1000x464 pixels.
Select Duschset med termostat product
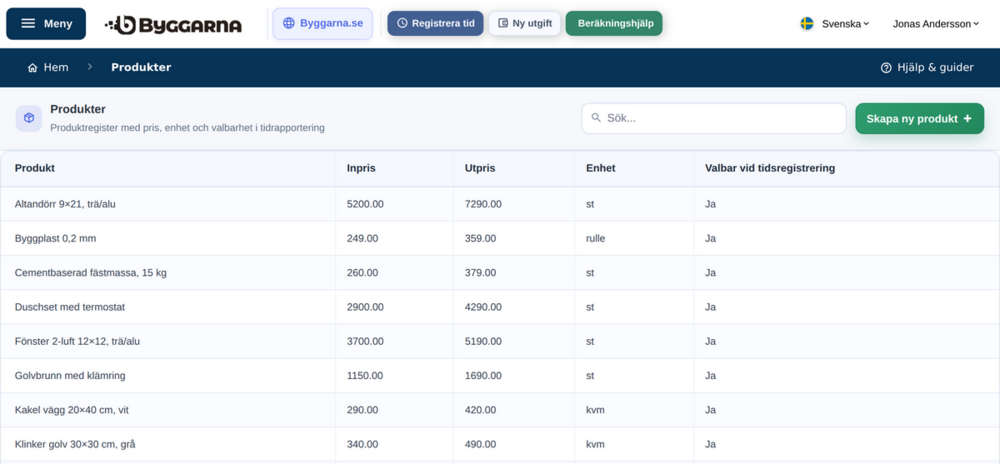coord(500,307)
